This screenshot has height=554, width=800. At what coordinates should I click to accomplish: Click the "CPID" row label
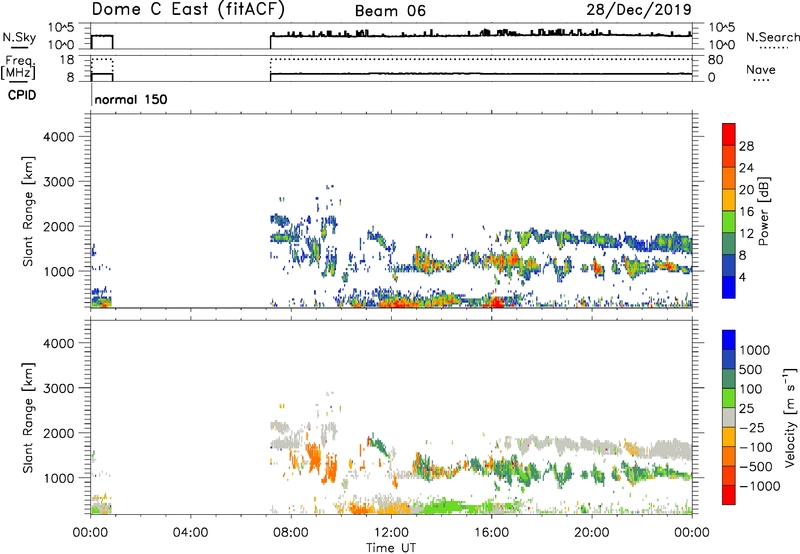pos(22,95)
